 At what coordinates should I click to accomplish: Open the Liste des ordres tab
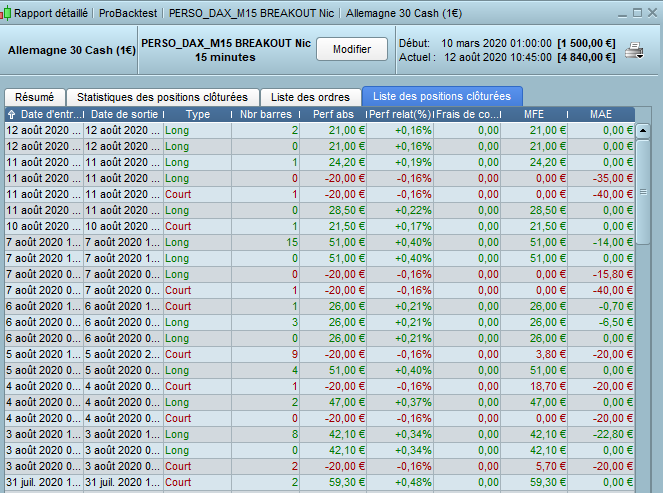310,97
